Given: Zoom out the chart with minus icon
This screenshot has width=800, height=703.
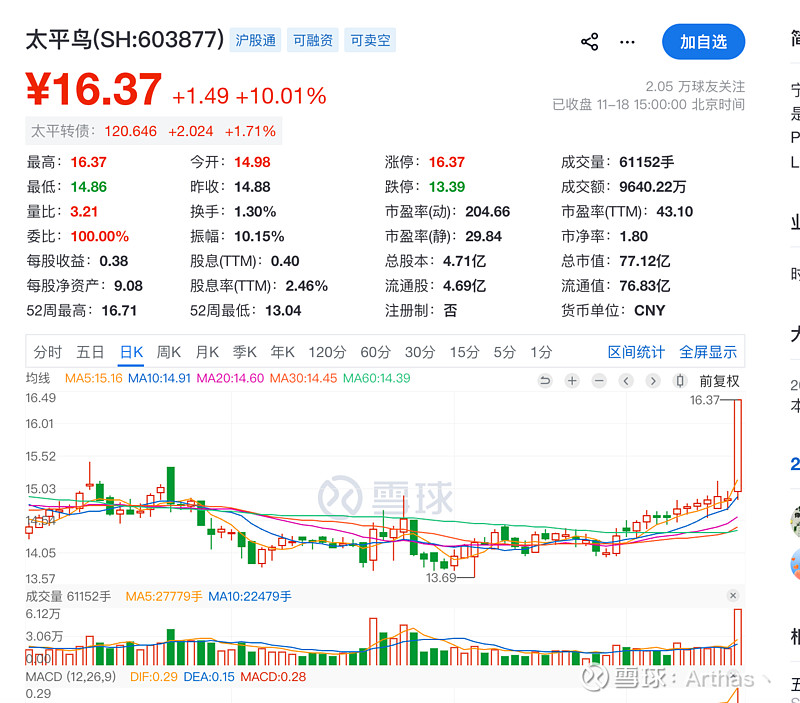Looking at the screenshot, I should click(x=599, y=381).
